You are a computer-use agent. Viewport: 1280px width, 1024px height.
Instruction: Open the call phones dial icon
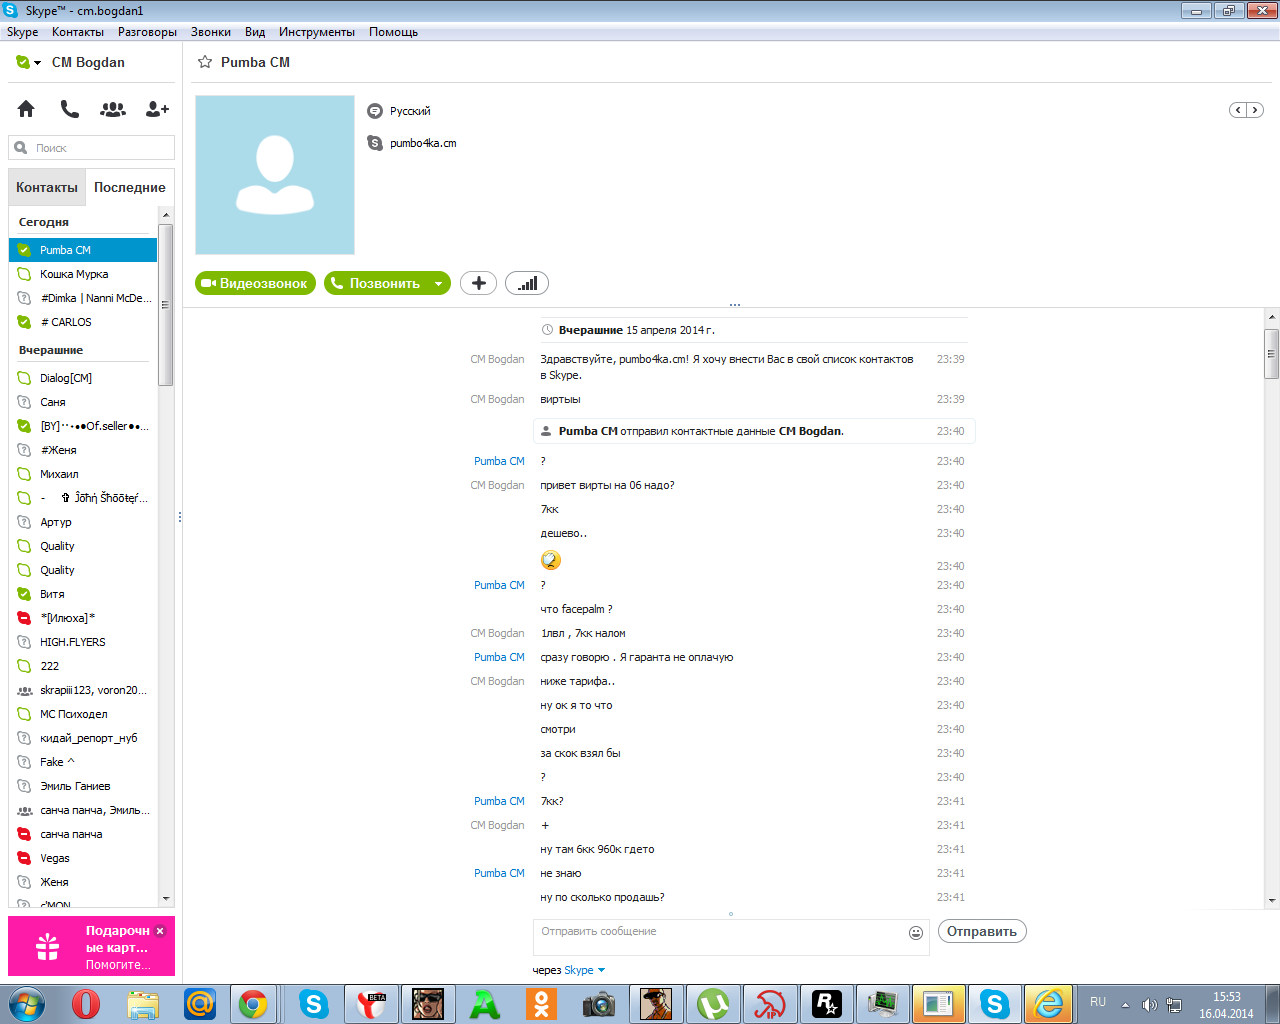(x=69, y=109)
